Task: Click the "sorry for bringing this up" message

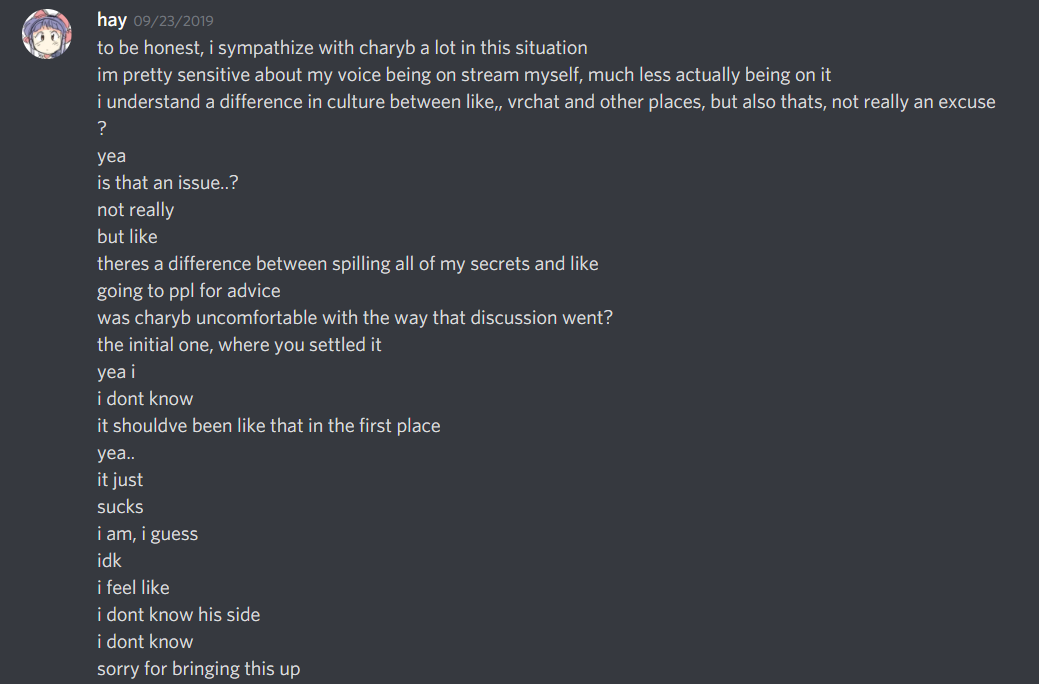Action: tap(198, 669)
